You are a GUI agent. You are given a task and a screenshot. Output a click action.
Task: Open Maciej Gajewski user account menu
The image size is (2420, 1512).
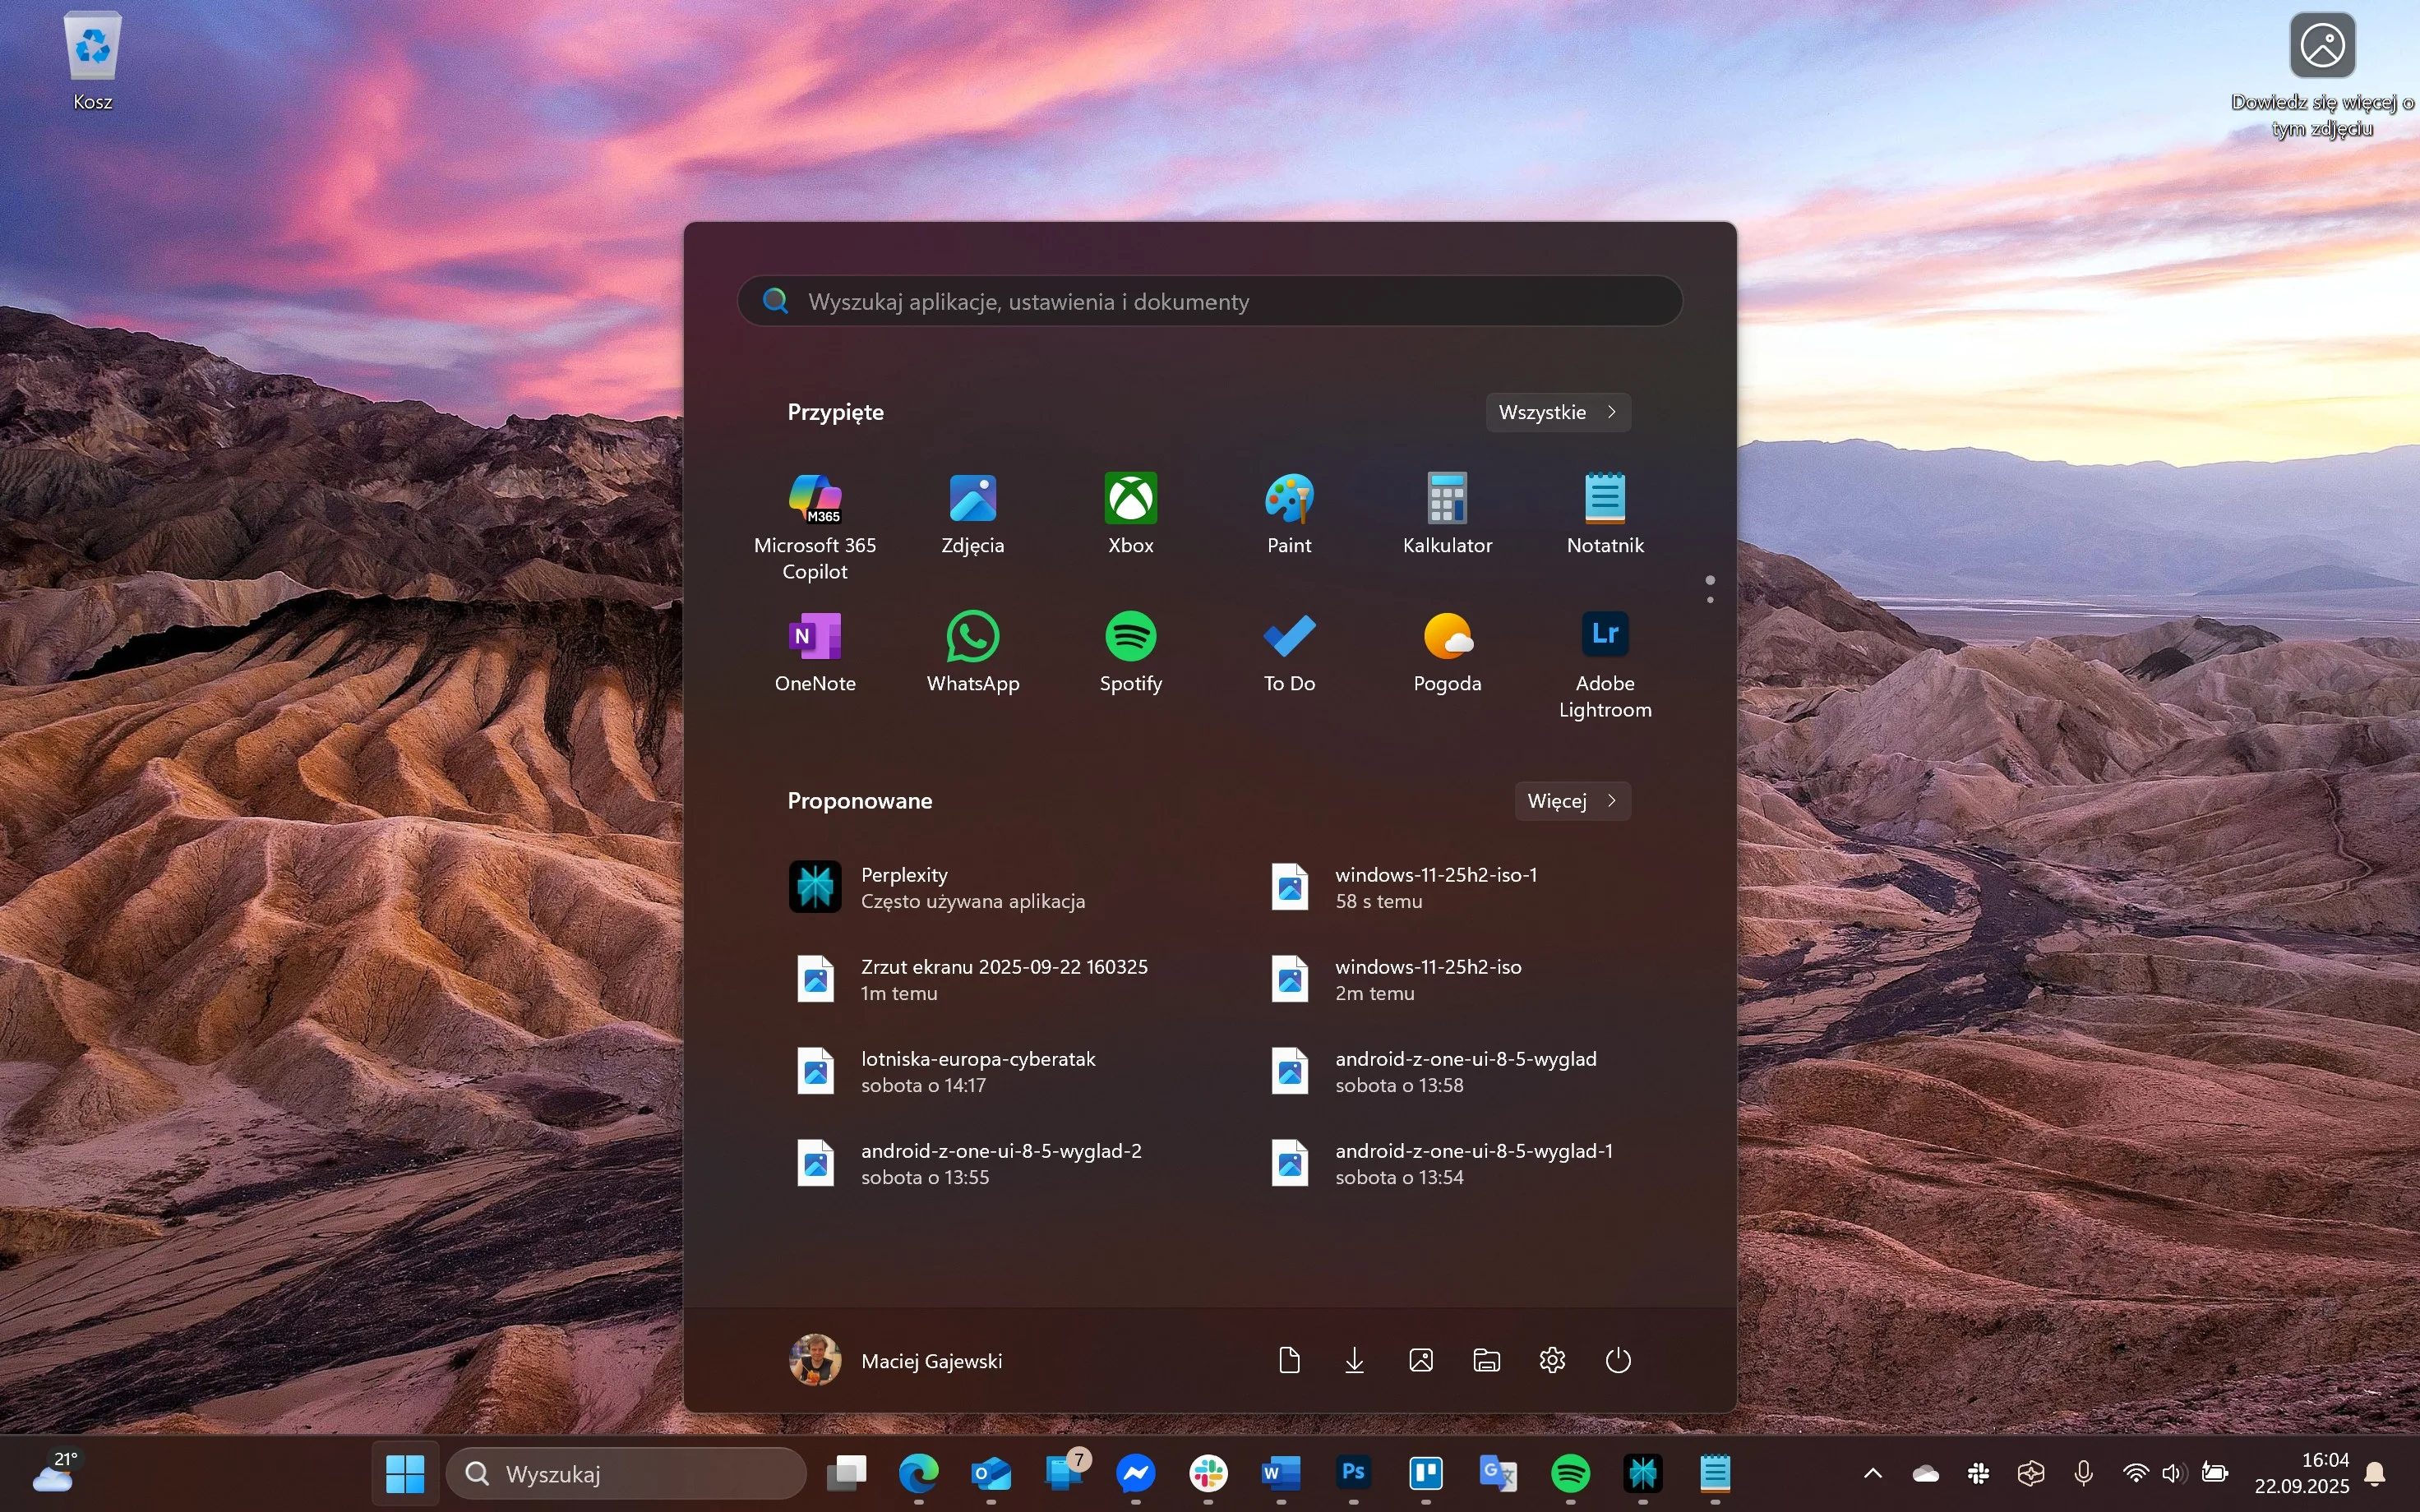(x=896, y=1360)
